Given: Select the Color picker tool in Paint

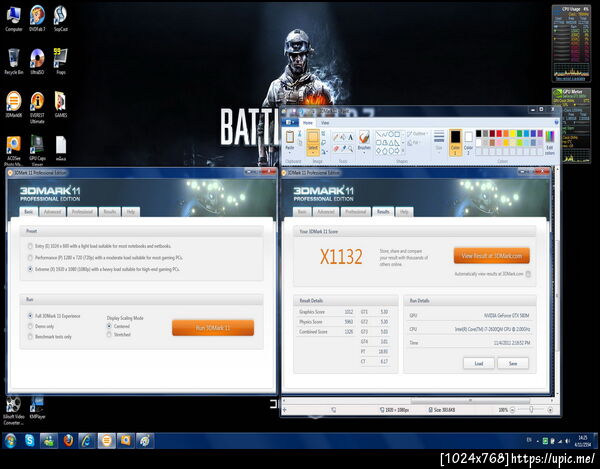Looking at the screenshot, I should click(343, 148).
